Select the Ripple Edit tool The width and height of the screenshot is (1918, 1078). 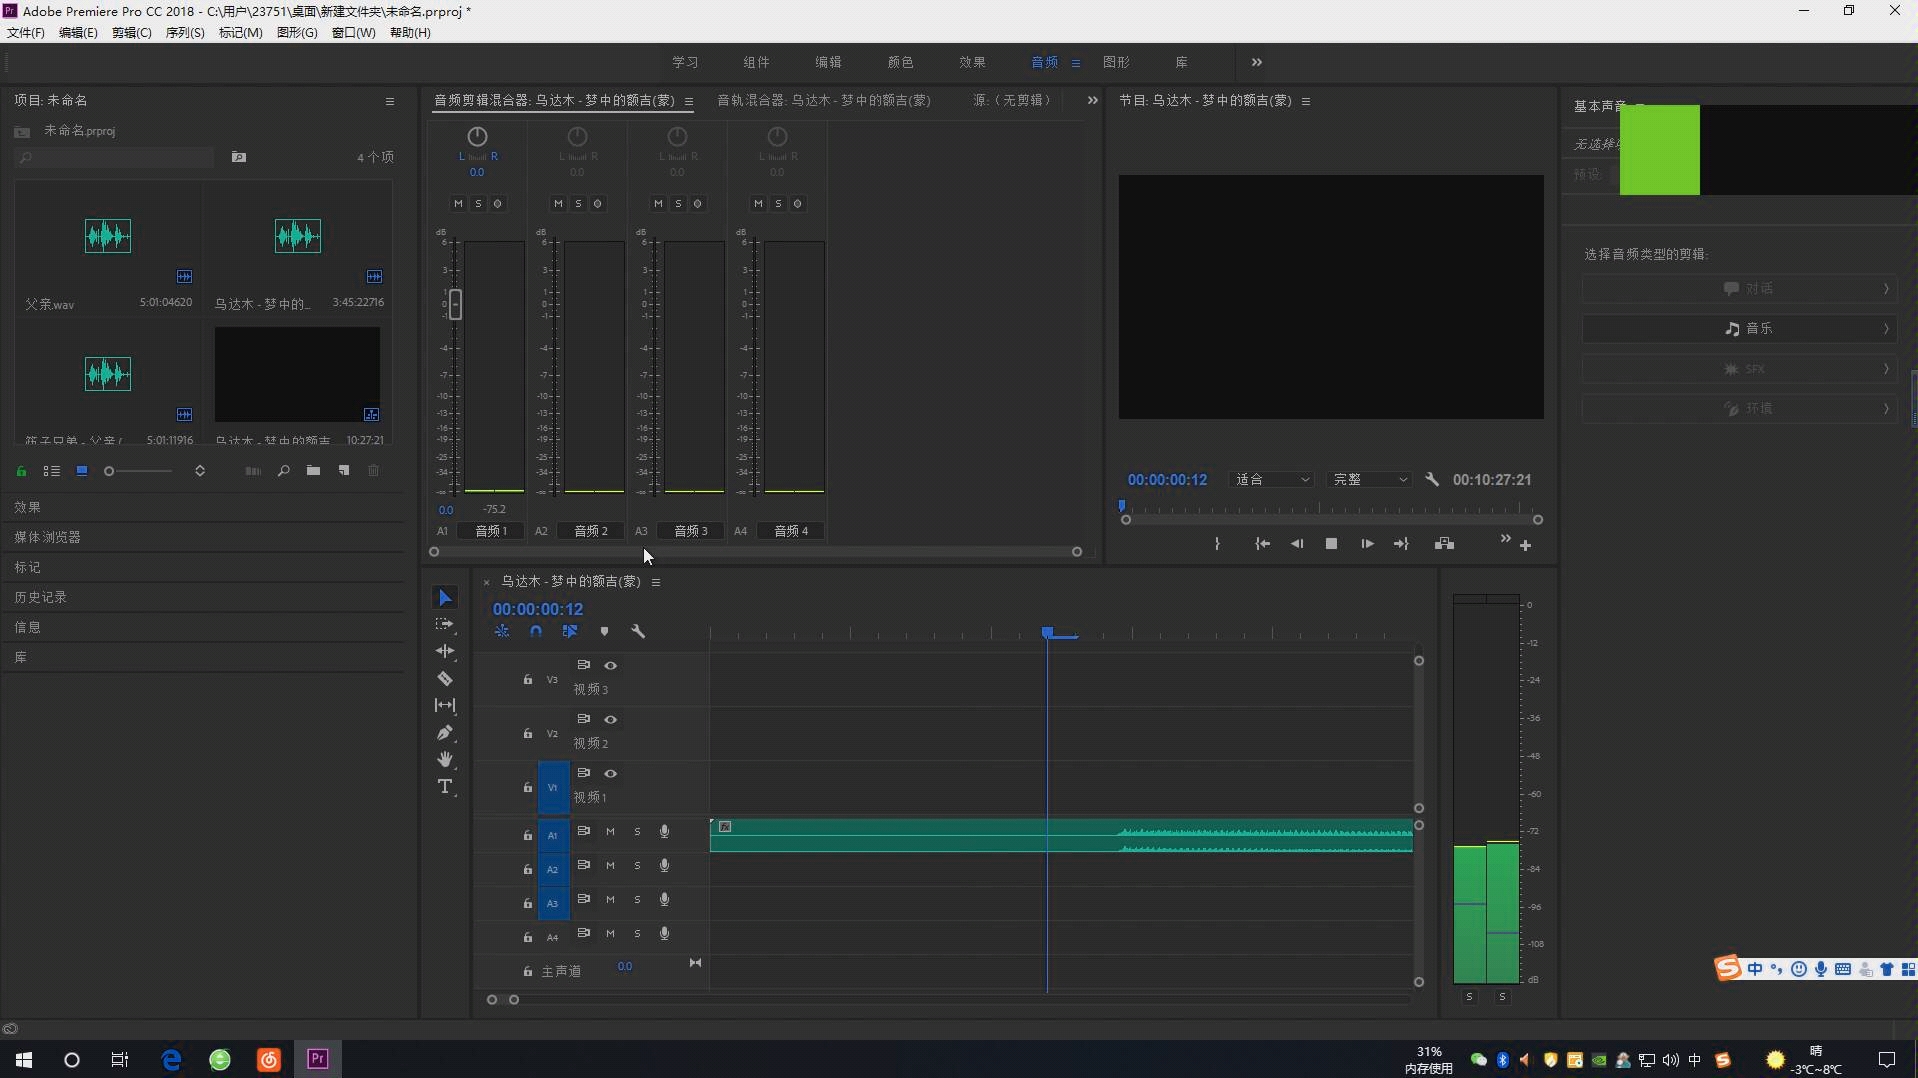click(x=445, y=651)
